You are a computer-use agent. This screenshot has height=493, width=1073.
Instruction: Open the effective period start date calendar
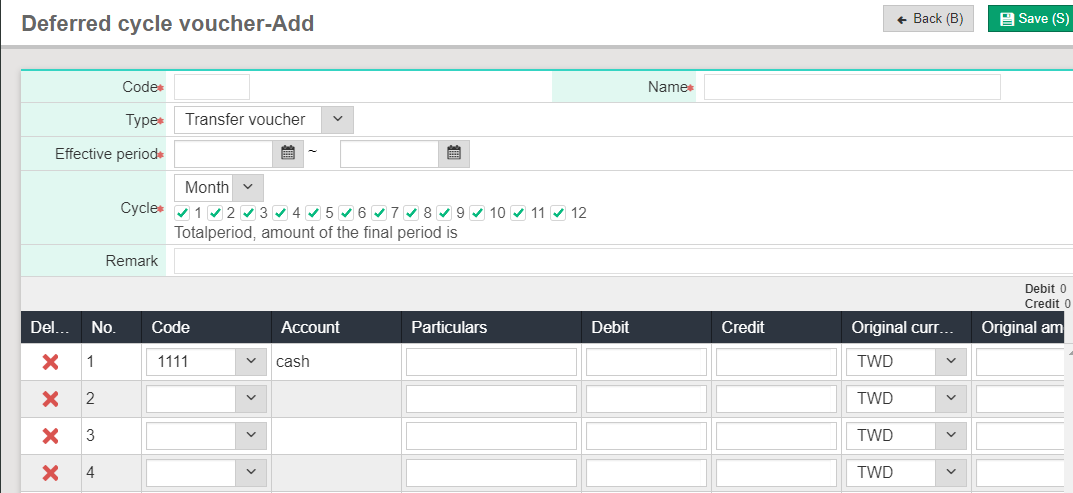pos(288,154)
